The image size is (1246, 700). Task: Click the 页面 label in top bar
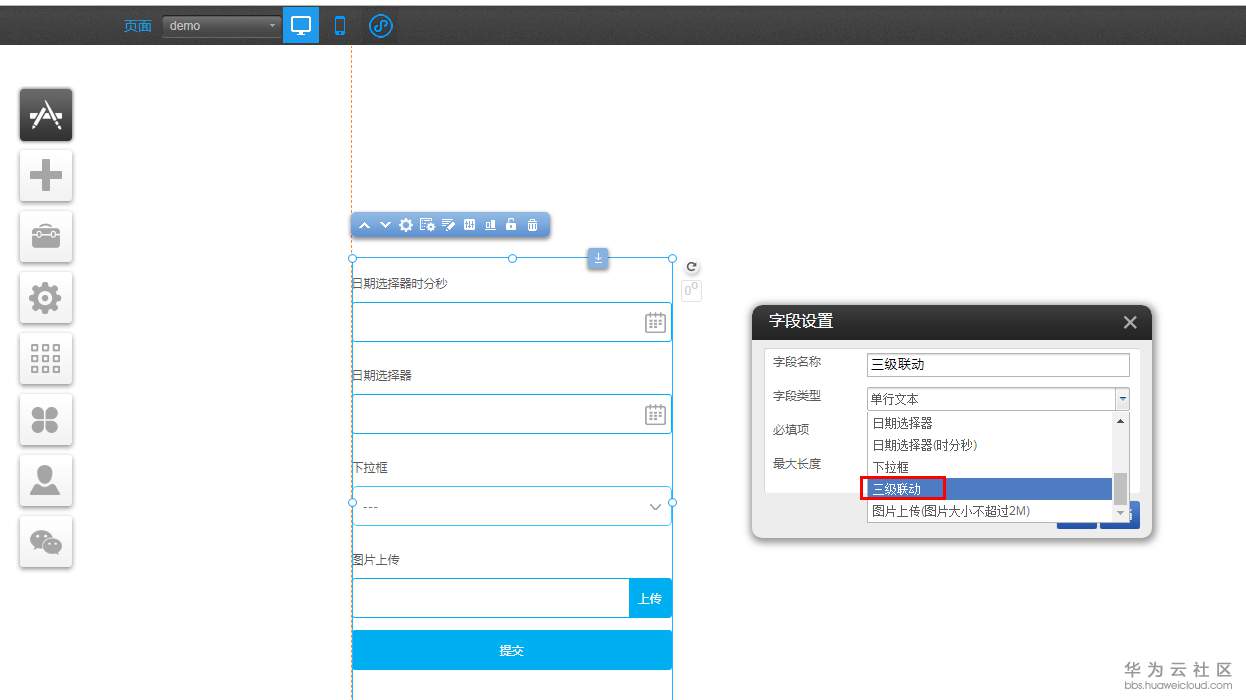(138, 26)
